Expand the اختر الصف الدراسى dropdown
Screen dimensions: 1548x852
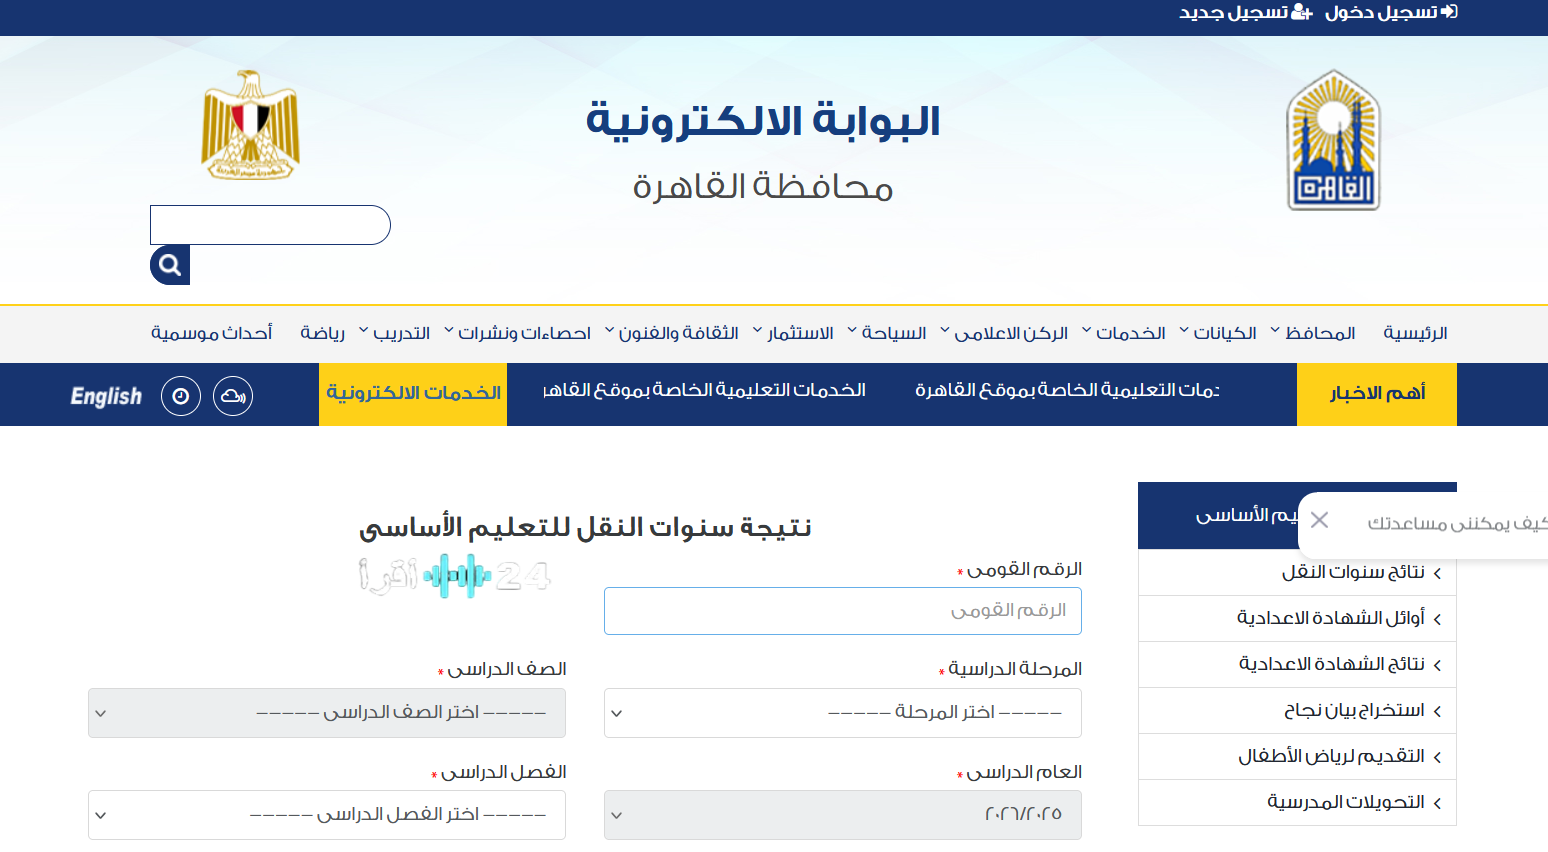(326, 713)
